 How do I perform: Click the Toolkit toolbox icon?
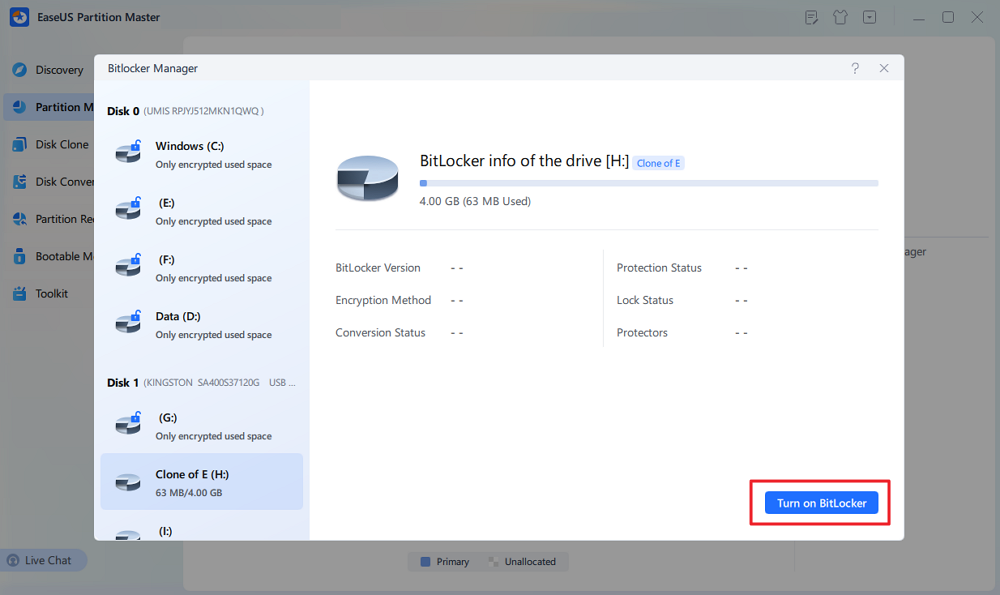click(x=20, y=293)
